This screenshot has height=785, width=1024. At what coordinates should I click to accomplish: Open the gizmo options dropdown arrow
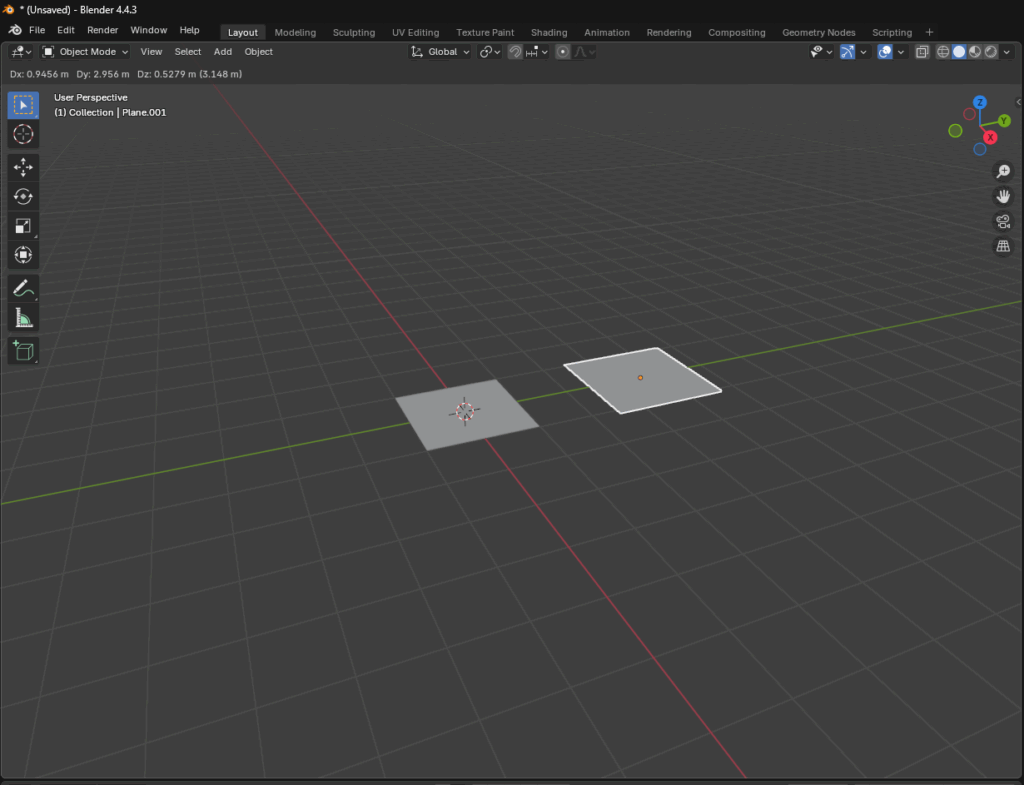click(863, 52)
